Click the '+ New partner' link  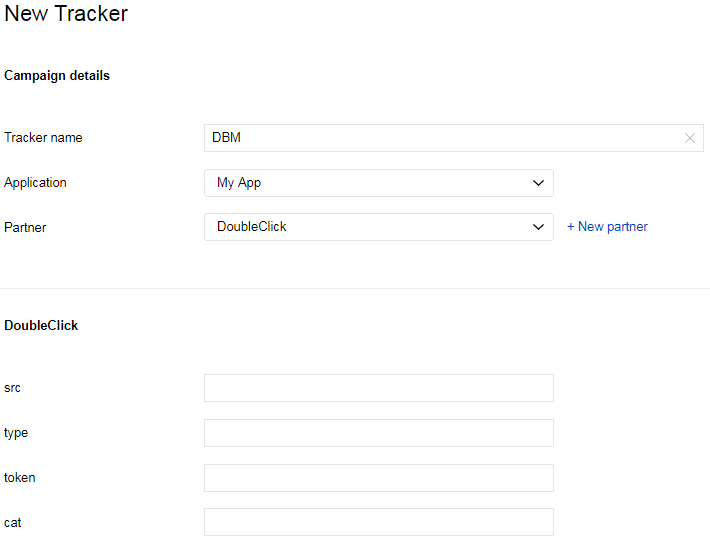(607, 227)
